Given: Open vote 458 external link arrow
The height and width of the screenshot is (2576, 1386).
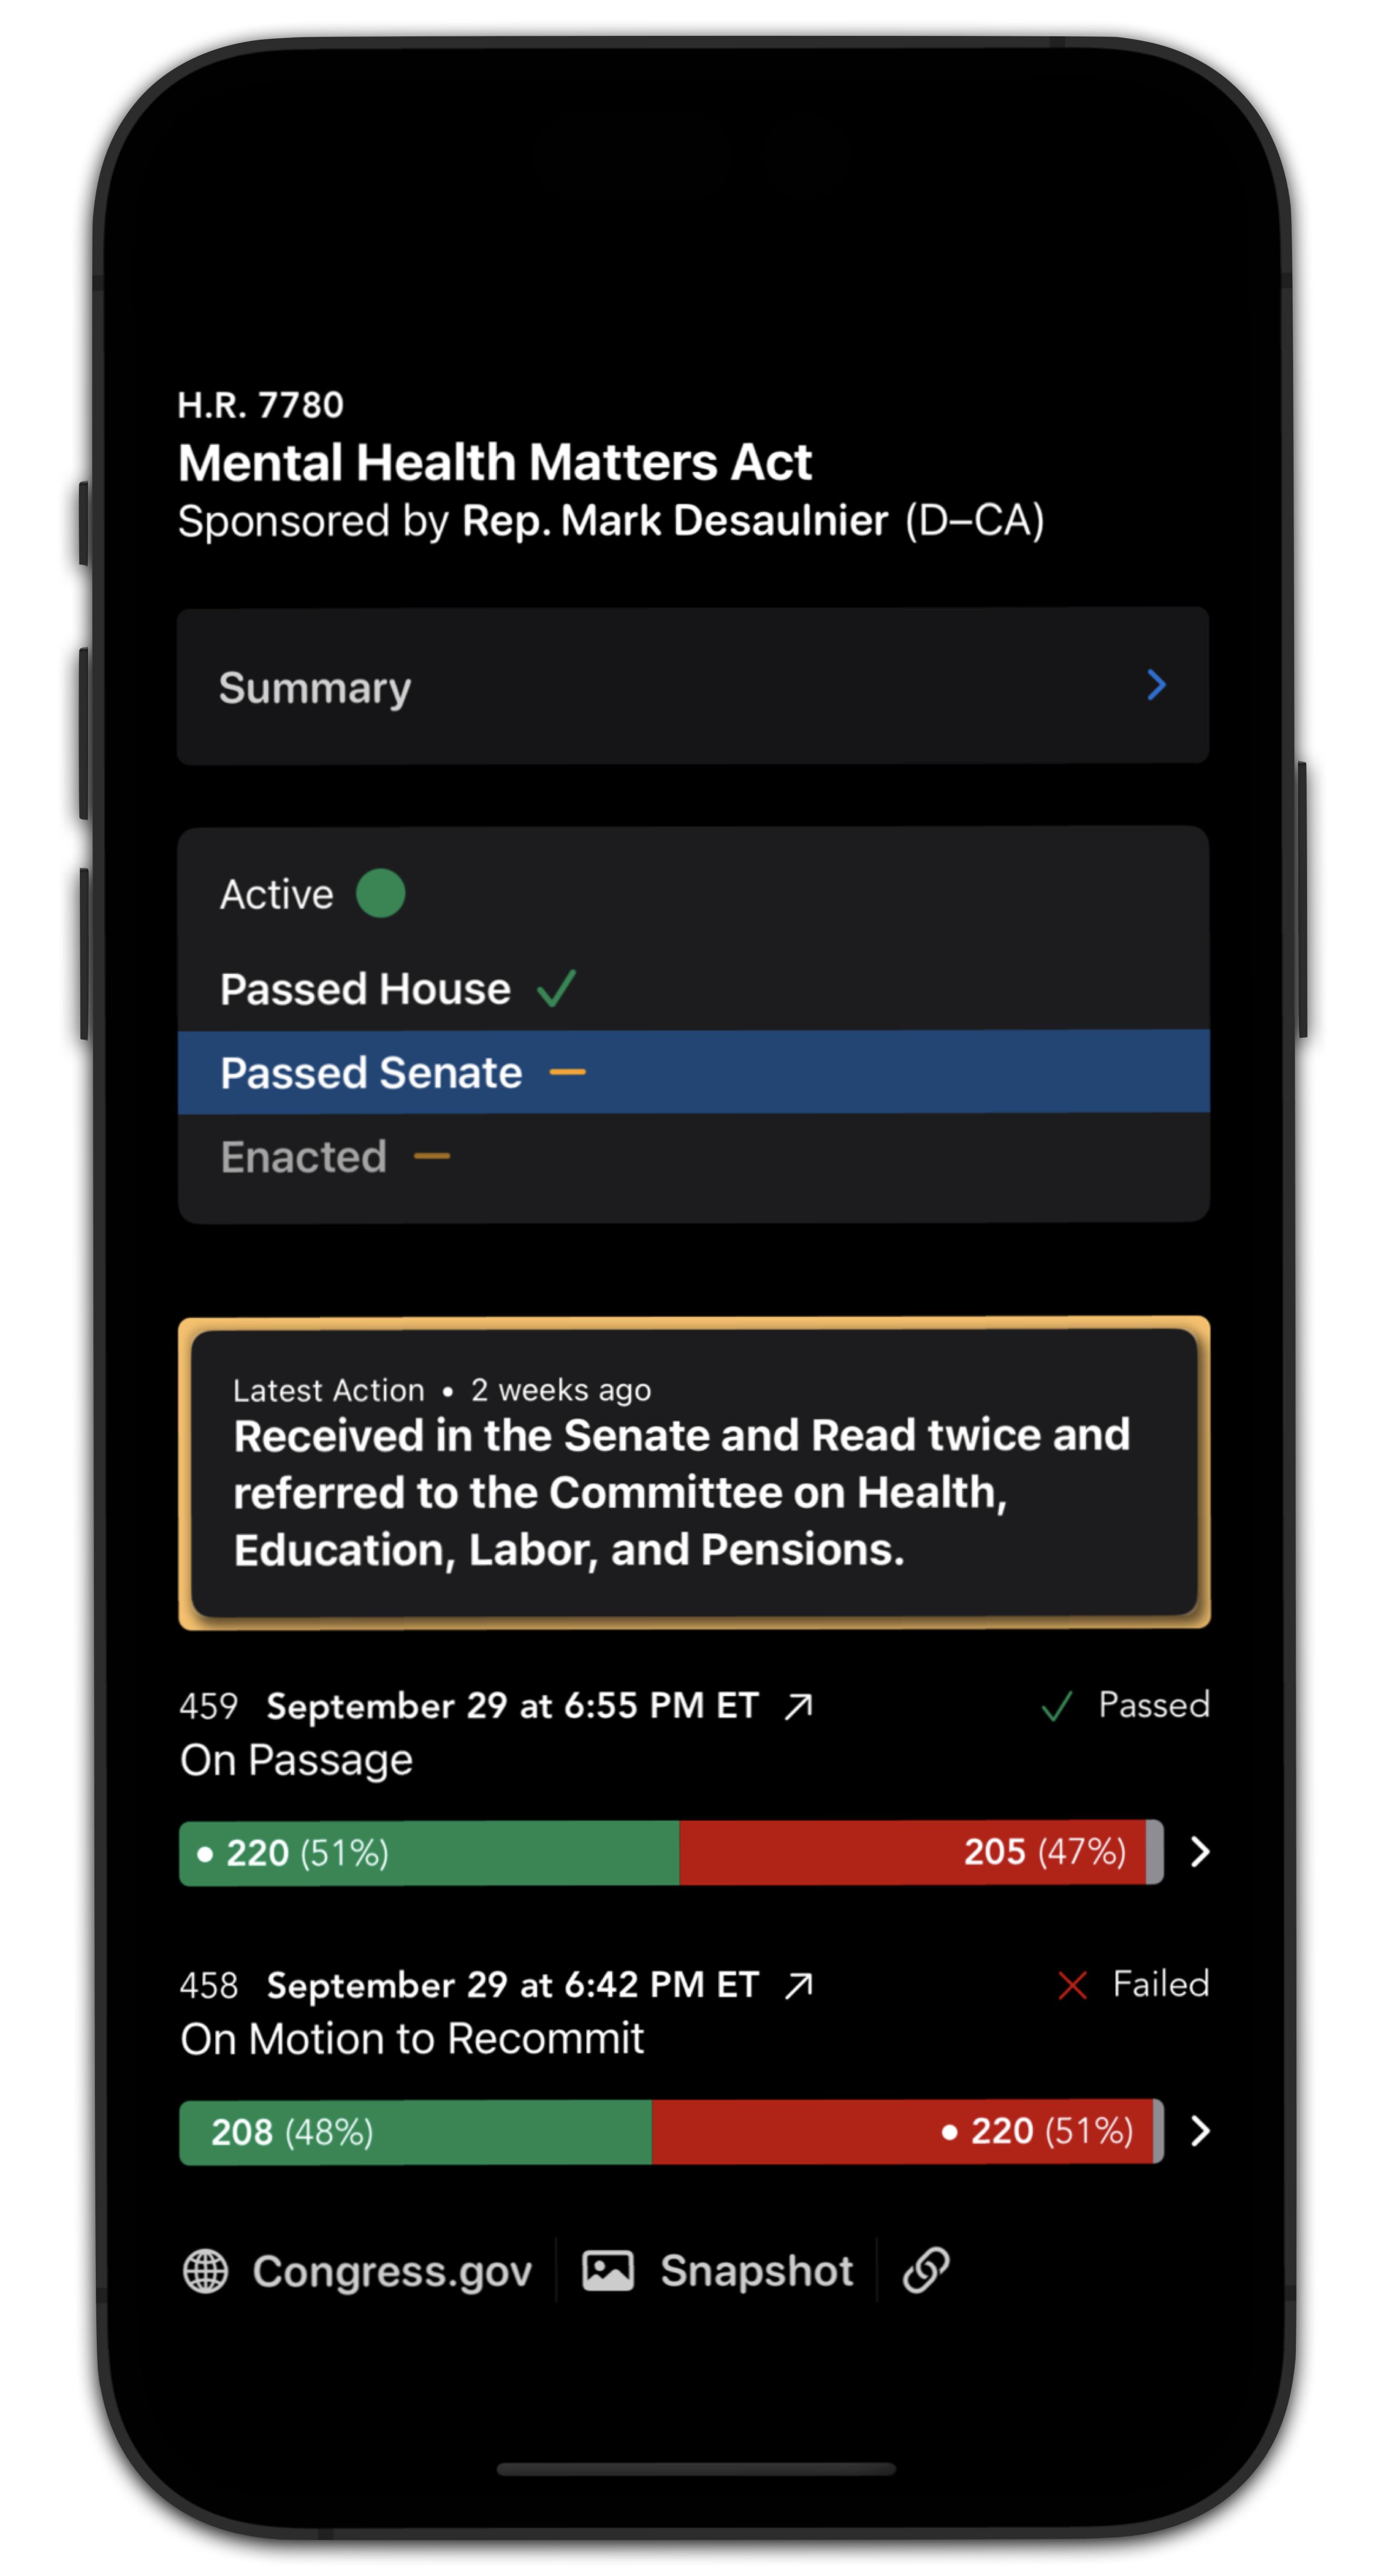Looking at the screenshot, I should coord(798,1985).
